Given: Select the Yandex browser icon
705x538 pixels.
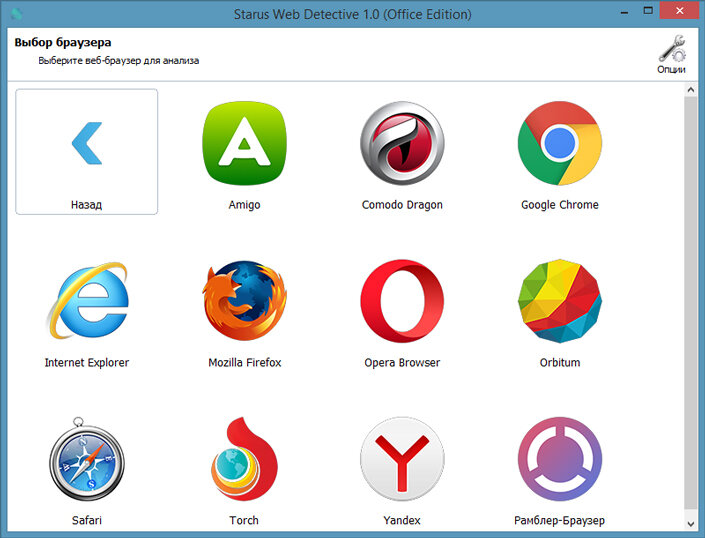Looking at the screenshot, I should [x=402, y=459].
